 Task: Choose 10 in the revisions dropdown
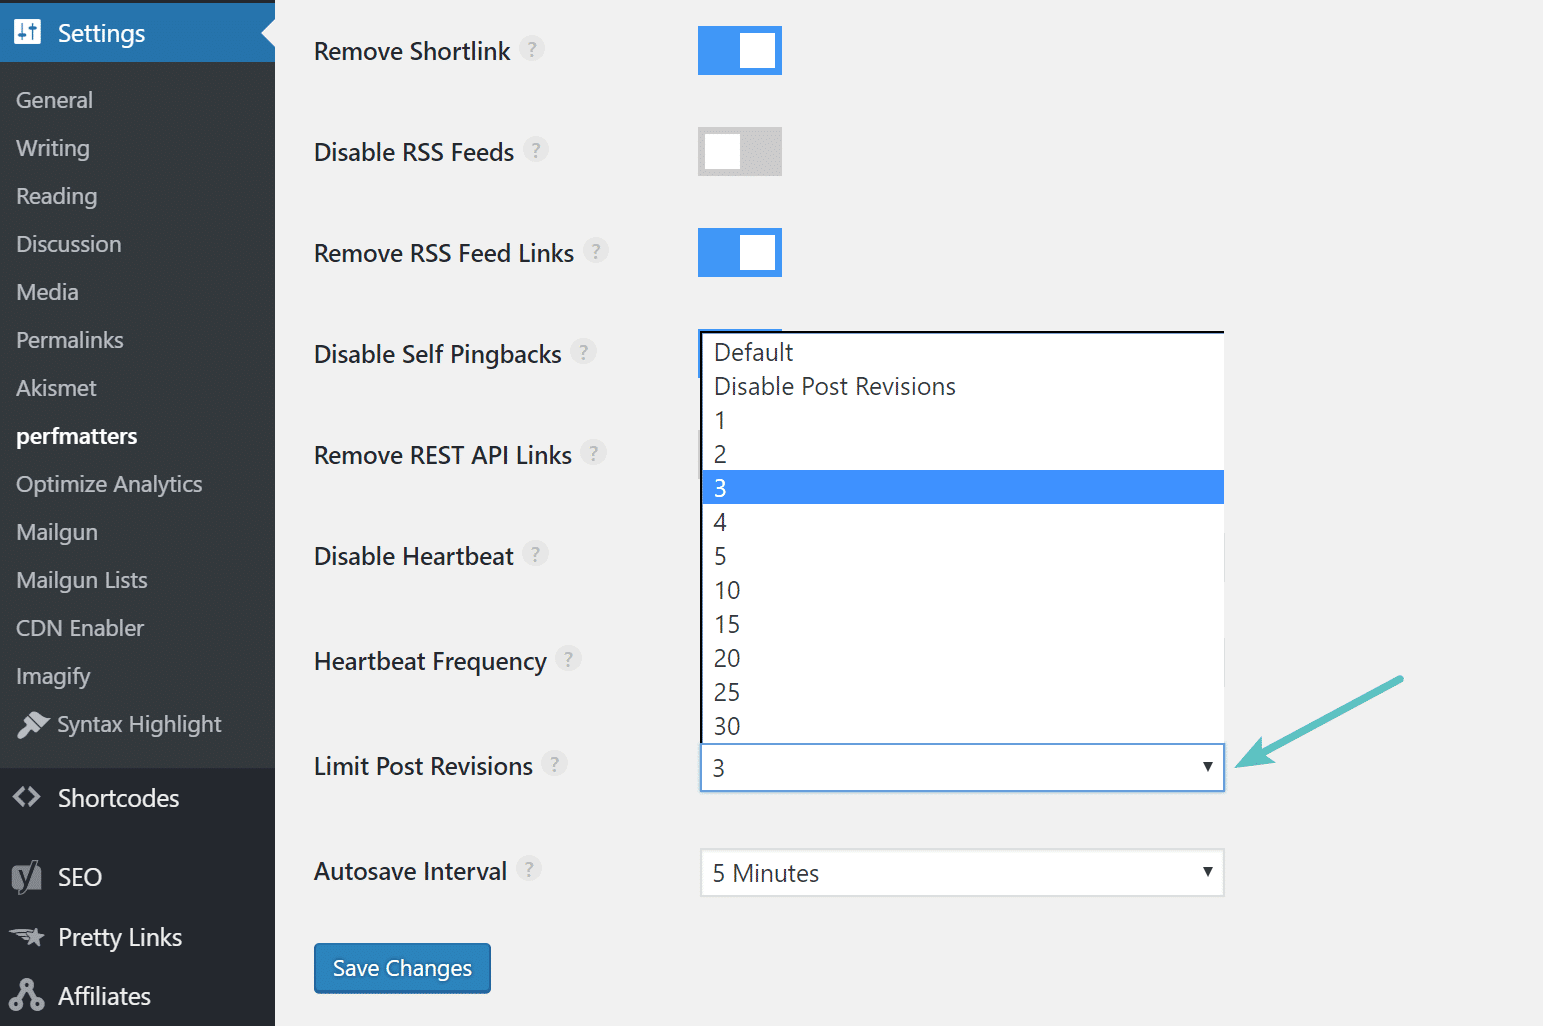pos(727,590)
